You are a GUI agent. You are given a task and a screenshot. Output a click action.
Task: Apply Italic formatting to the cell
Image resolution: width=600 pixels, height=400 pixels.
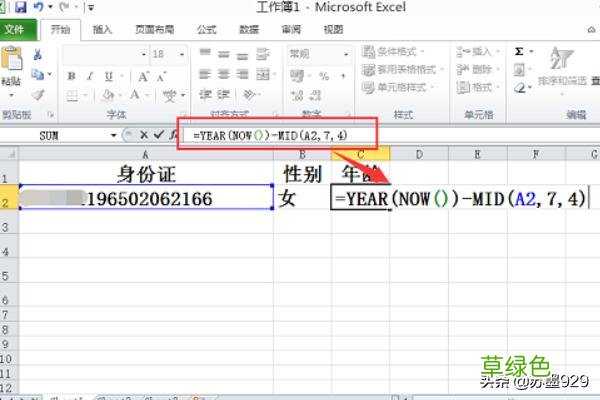tap(89, 75)
